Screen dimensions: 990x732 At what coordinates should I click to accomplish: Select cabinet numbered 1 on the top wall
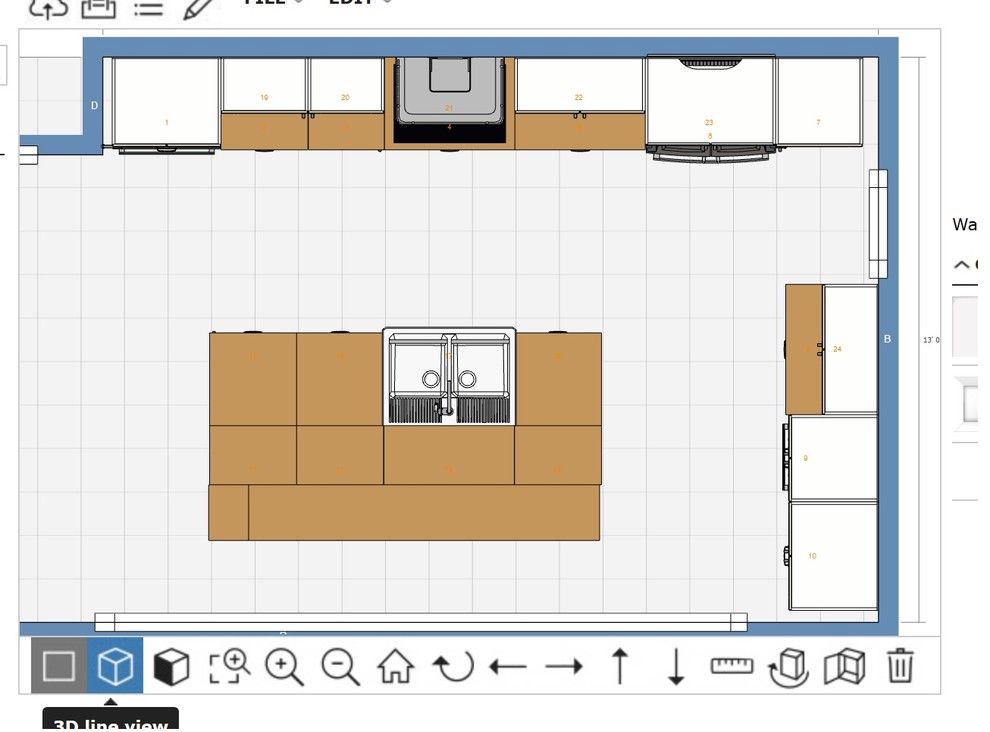[x=166, y=102]
